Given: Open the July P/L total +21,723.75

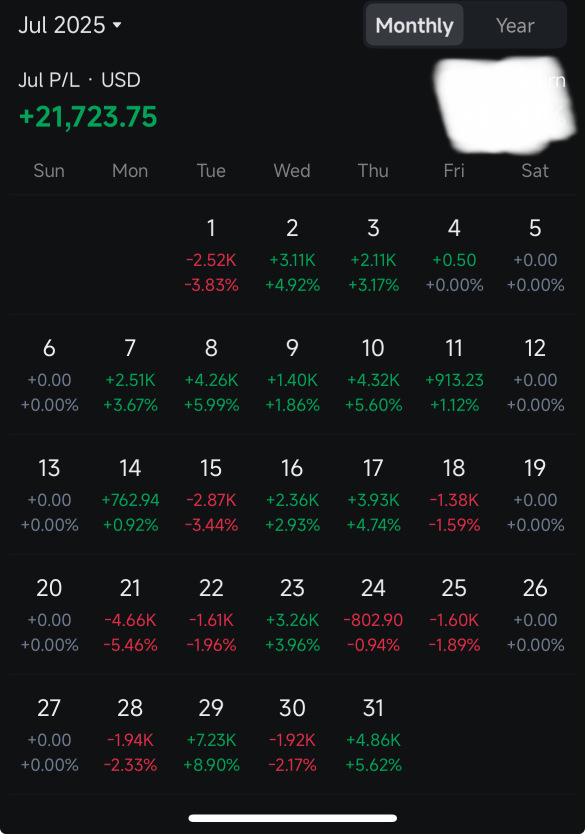Looking at the screenshot, I should (x=88, y=116).
